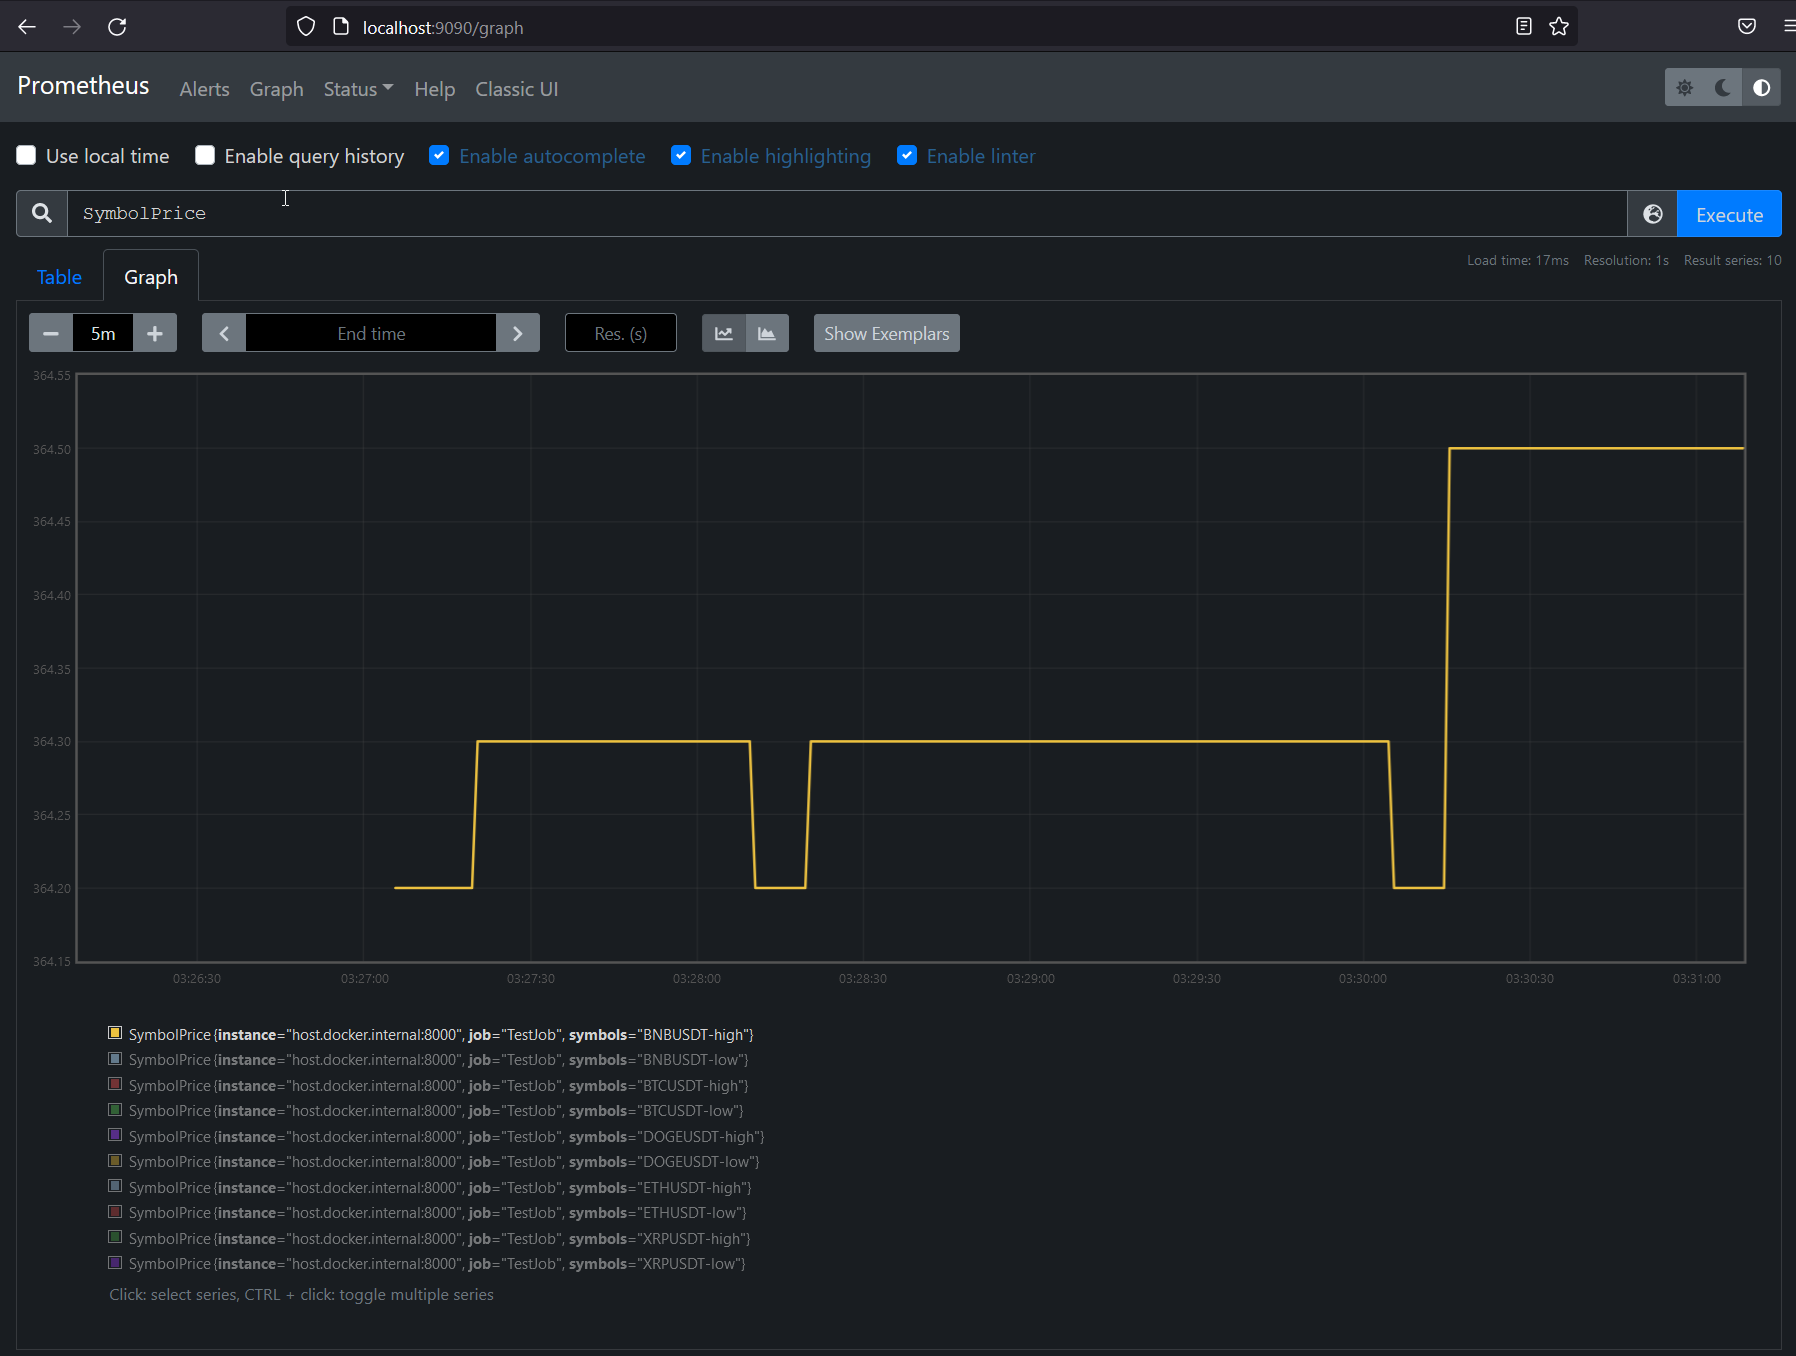Select BTCUSDT-high series color swatch
Image resolution: width=1796 pixels, height=1356 pixels.
coord(115,1084)
